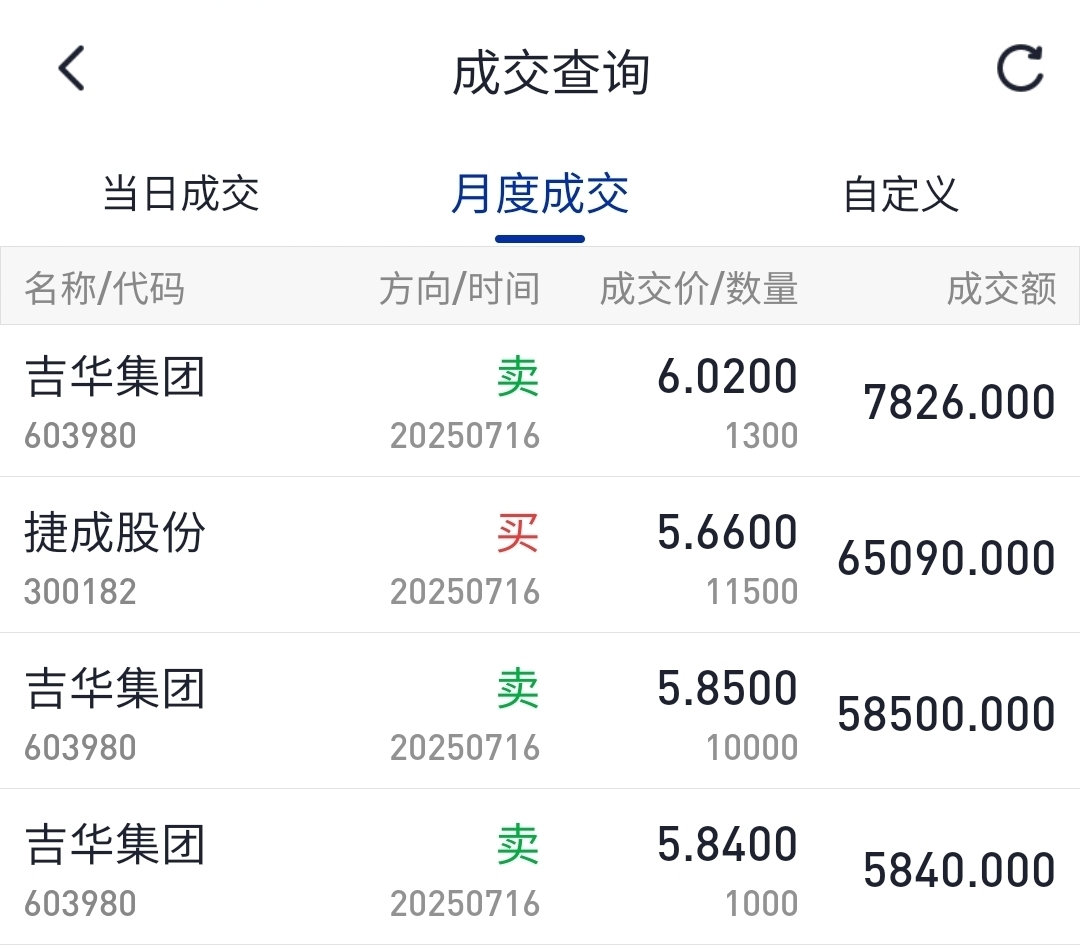Tap the red 买 direction label
Screen dimensions: 1080x950
(518, 534)
